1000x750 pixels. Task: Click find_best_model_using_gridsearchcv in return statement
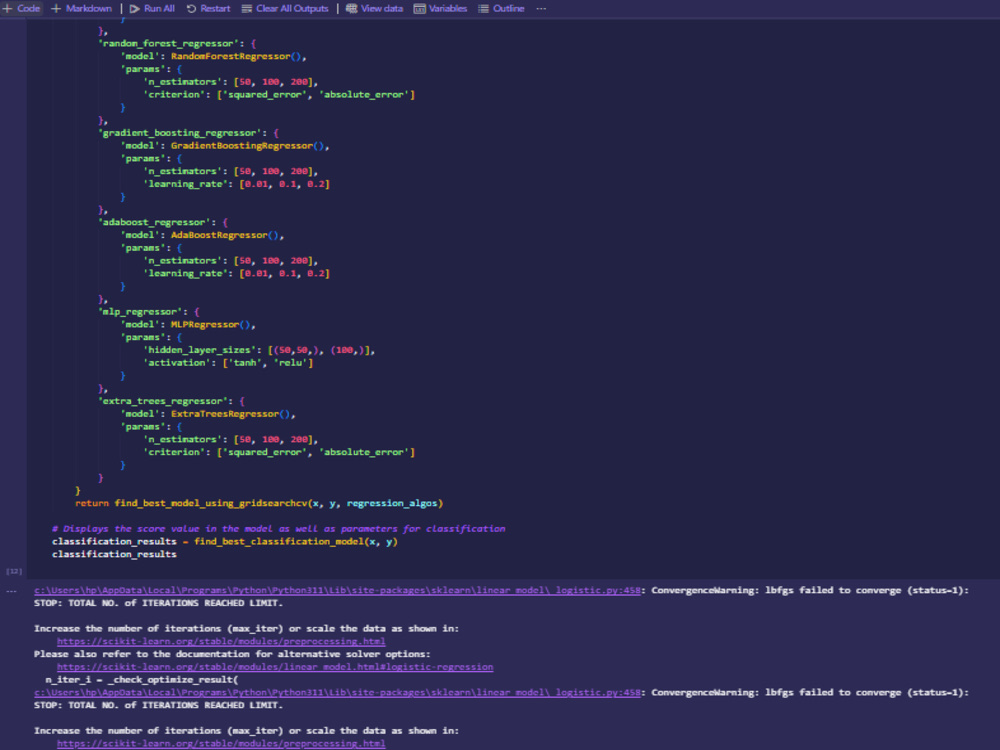point(210,503)
